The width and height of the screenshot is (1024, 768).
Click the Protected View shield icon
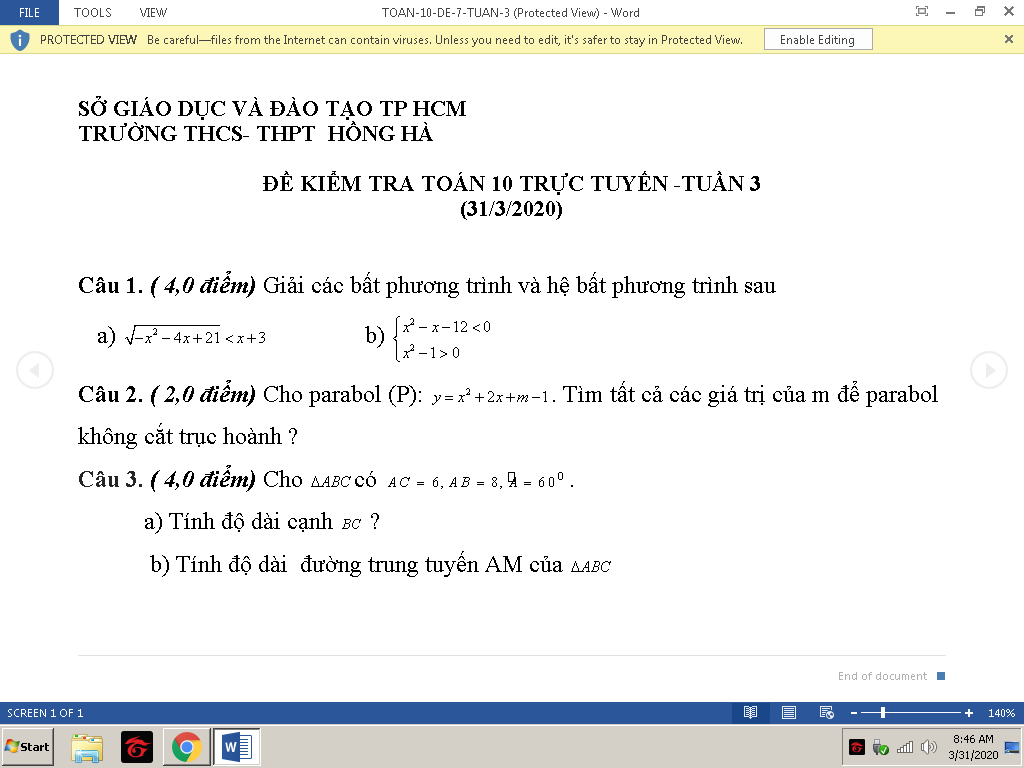point(20,40)
